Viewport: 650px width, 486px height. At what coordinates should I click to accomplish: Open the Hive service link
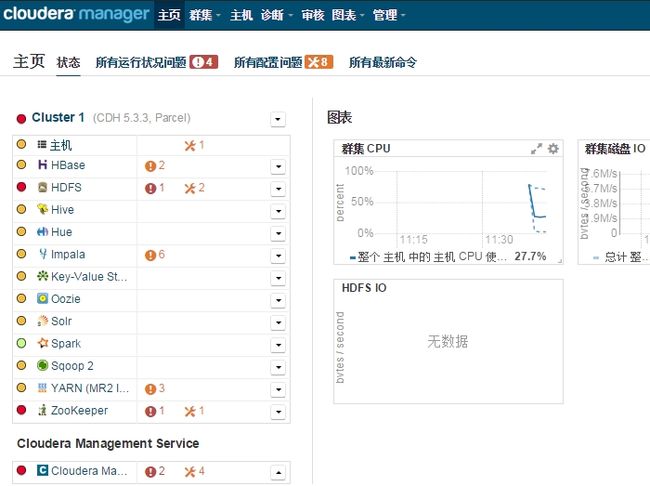click(62, 209)
